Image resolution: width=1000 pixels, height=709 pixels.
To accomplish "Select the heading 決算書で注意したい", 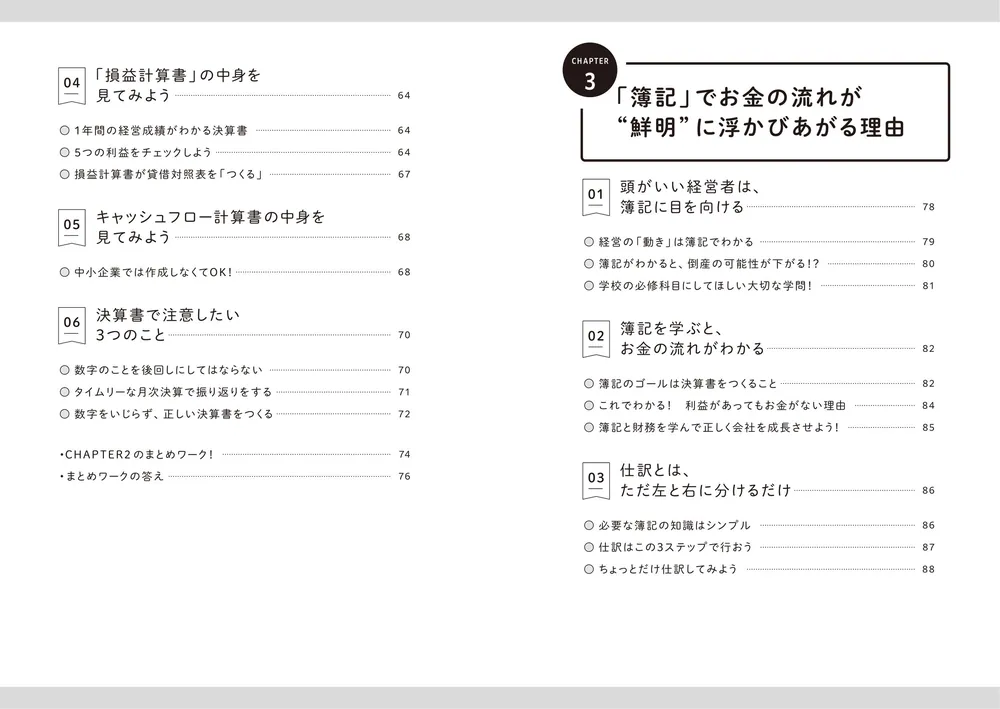I will tap(168, 315).
